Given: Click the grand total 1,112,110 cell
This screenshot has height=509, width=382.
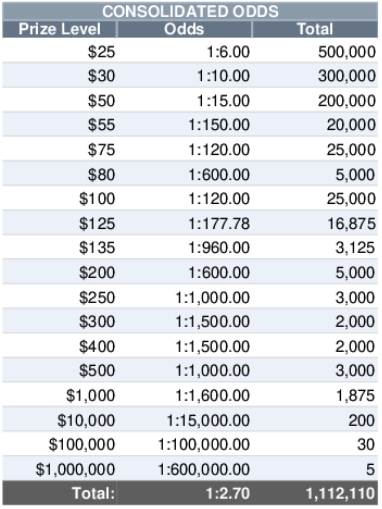Looking at the screenshot, I should [x=315, y=493].
